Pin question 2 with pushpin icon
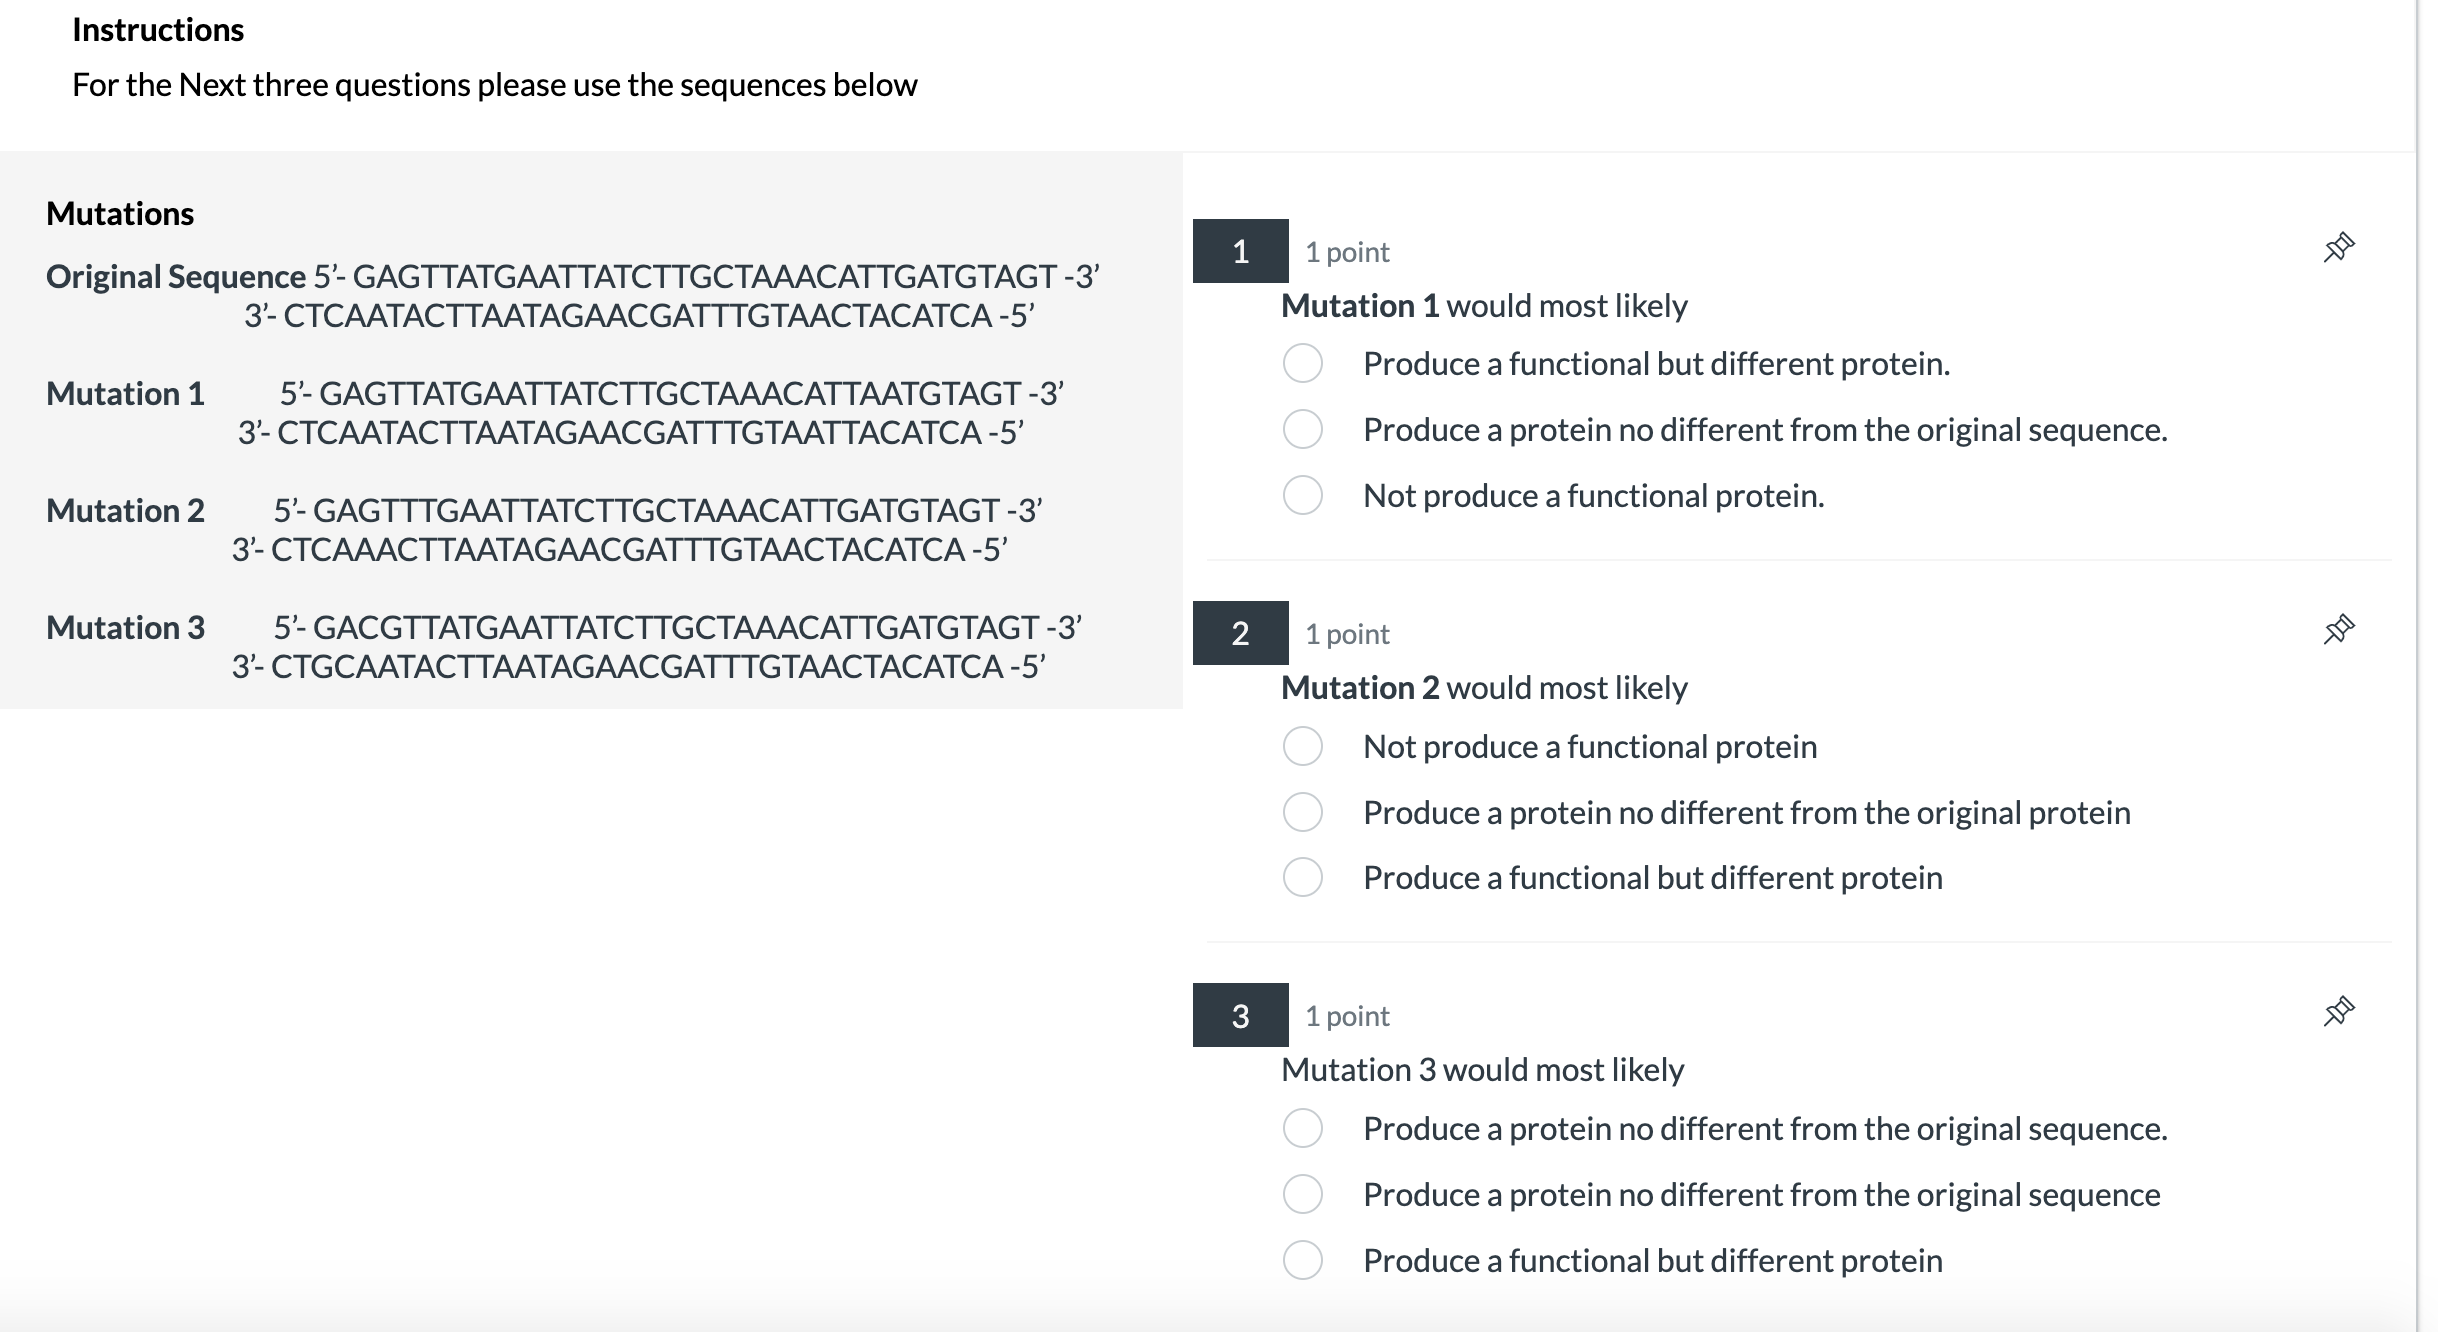This screenshot has width=2438, height=1332. [2338, 629]
